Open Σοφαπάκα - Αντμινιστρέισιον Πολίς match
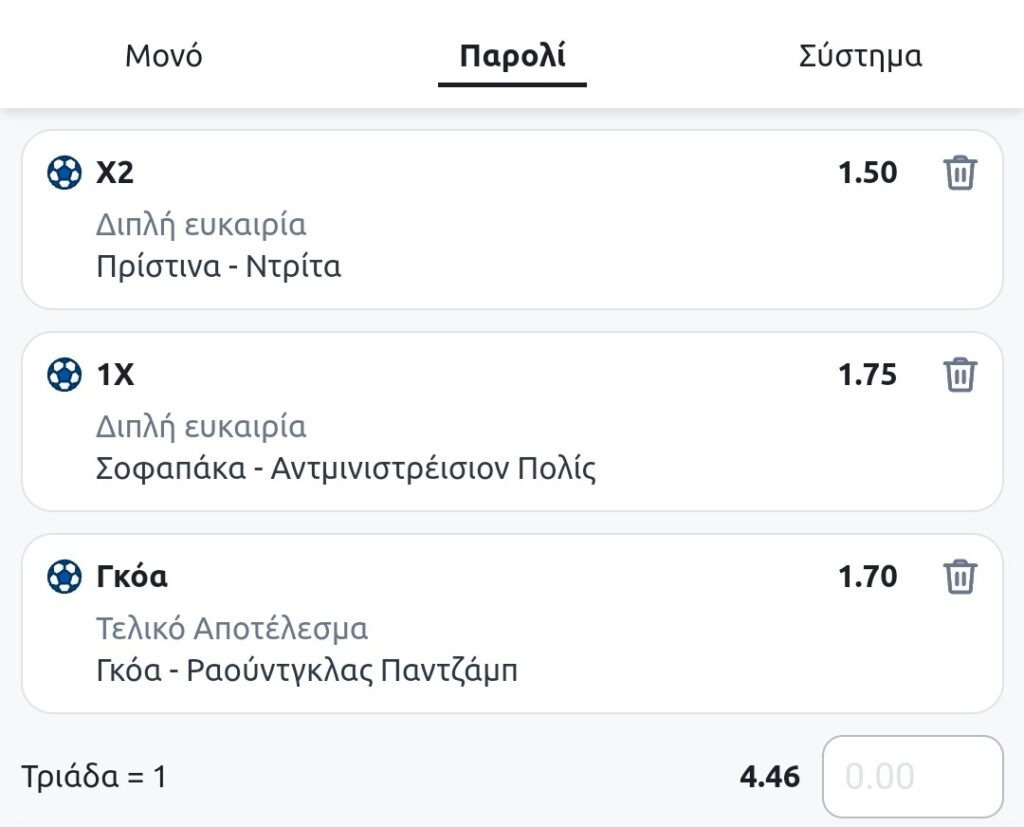Screen dimensions: 1024x827 pyautogui.click(x=346, y=469)
